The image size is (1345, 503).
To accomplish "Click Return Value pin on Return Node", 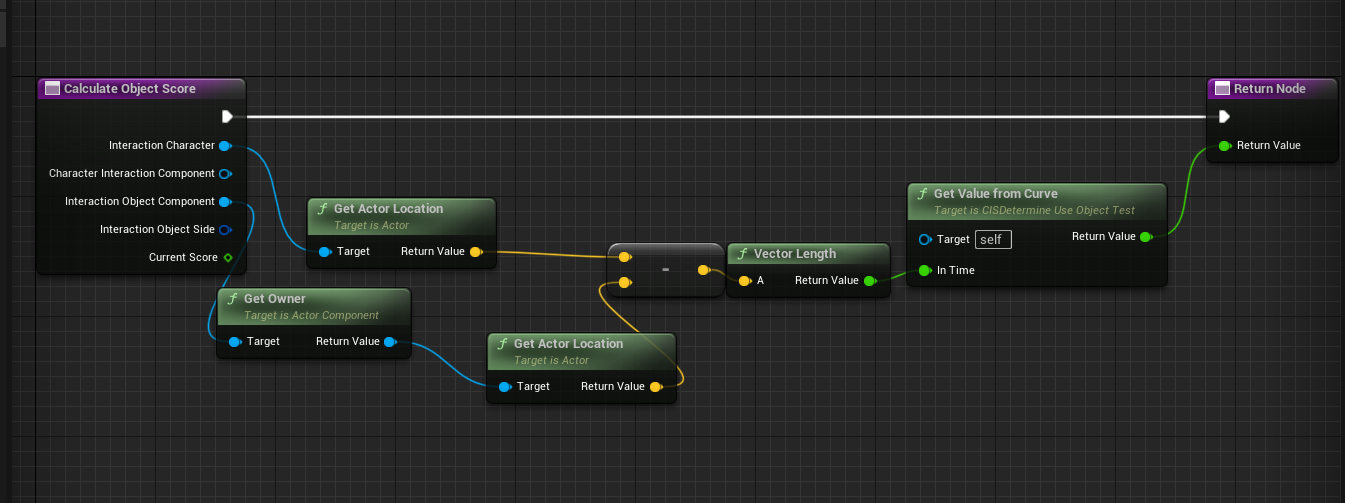I will pyautogui.click(x=1224, y=146).
